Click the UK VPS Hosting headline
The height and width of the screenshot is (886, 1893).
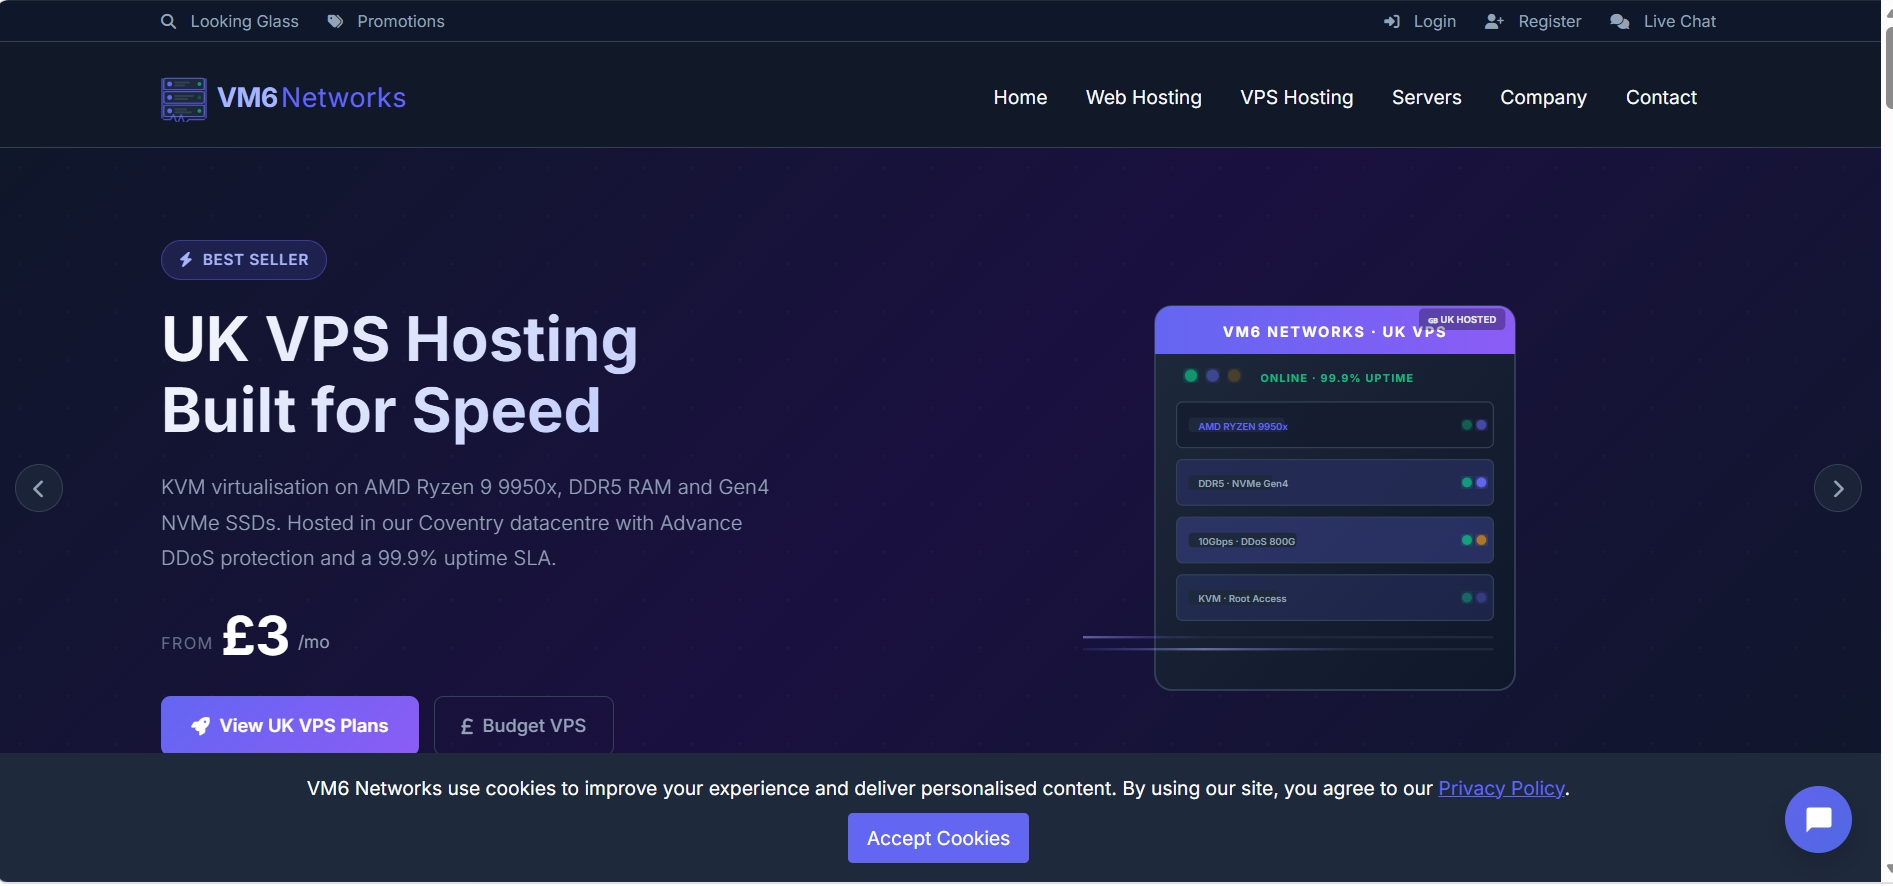400,375
